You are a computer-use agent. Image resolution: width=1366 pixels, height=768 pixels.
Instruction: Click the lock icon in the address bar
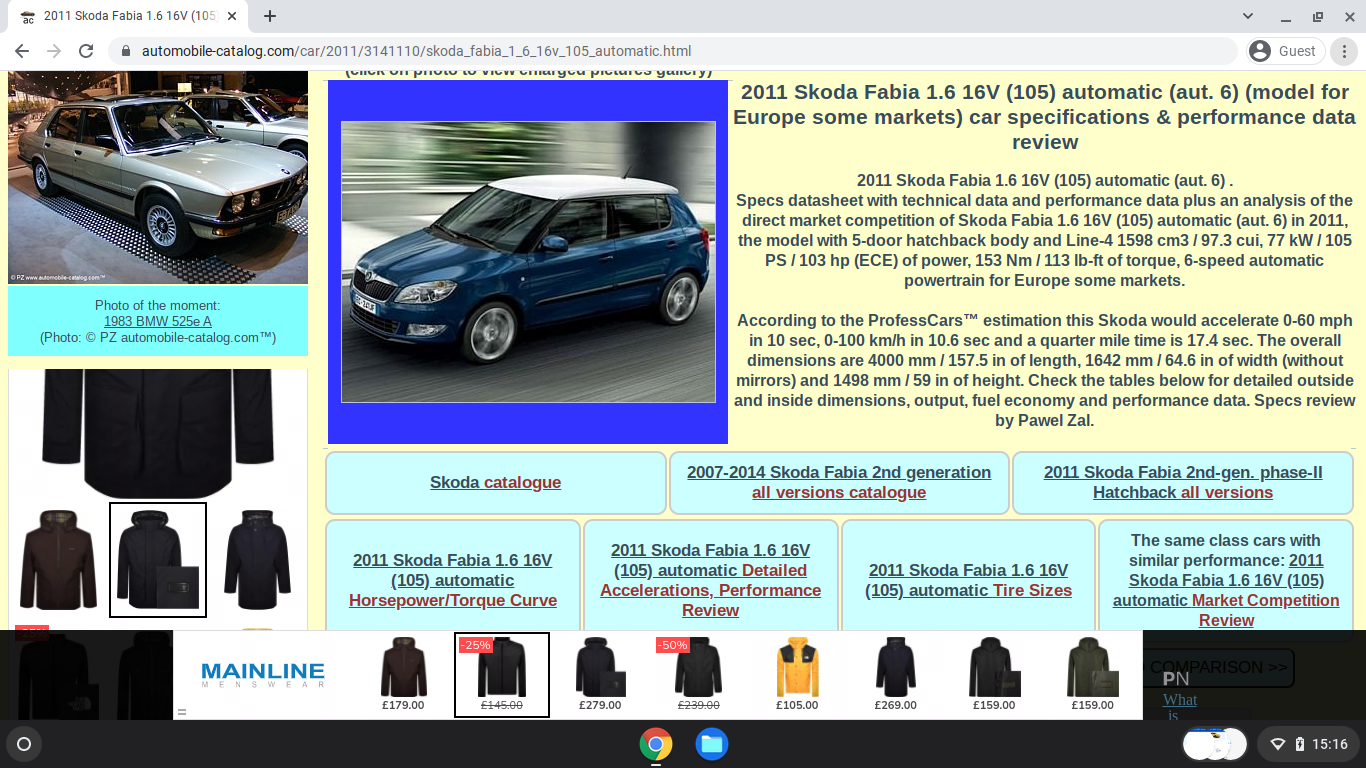click(x=126, y=51)
